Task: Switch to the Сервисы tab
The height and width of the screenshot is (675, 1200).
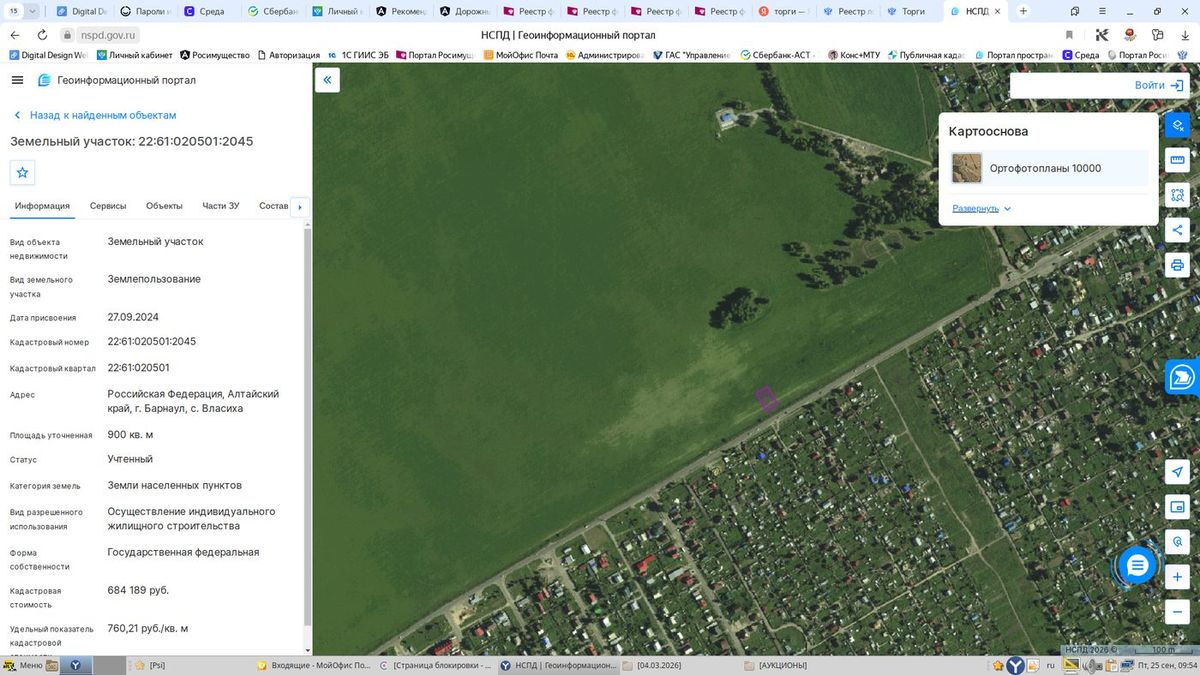Action: (x=108, y=206)
